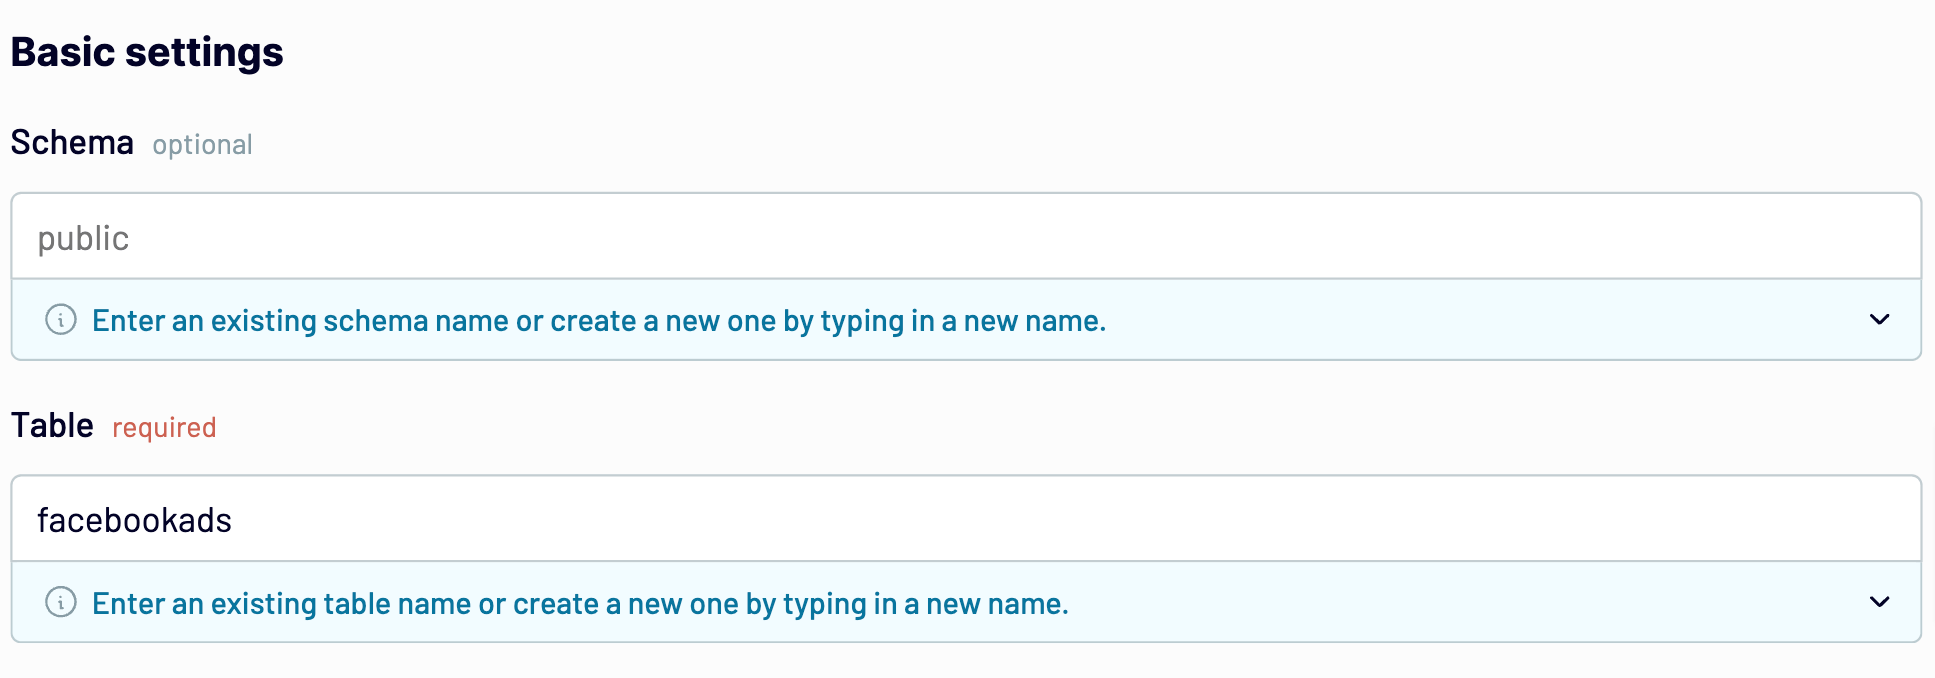This screenshot has height=678, width=1935.
Task: Click the info icon in the table hint
Action: pos(61,602)
